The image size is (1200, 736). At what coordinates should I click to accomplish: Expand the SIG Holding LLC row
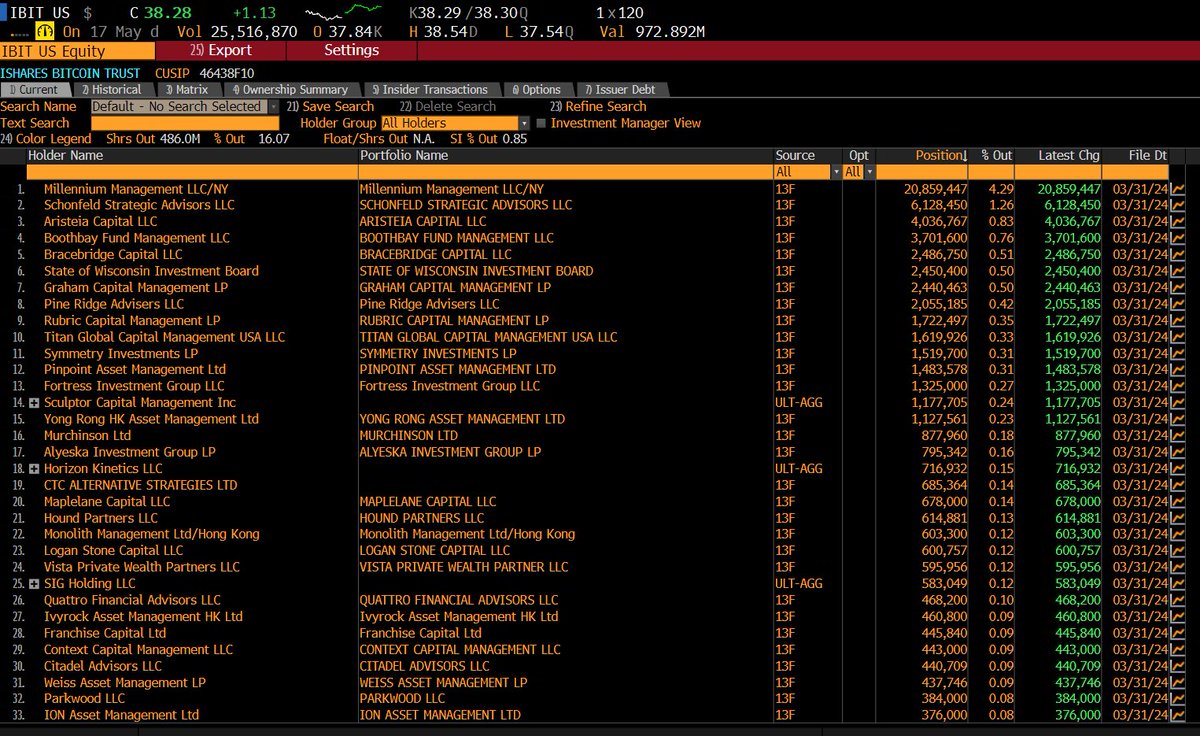click(34, 584)
